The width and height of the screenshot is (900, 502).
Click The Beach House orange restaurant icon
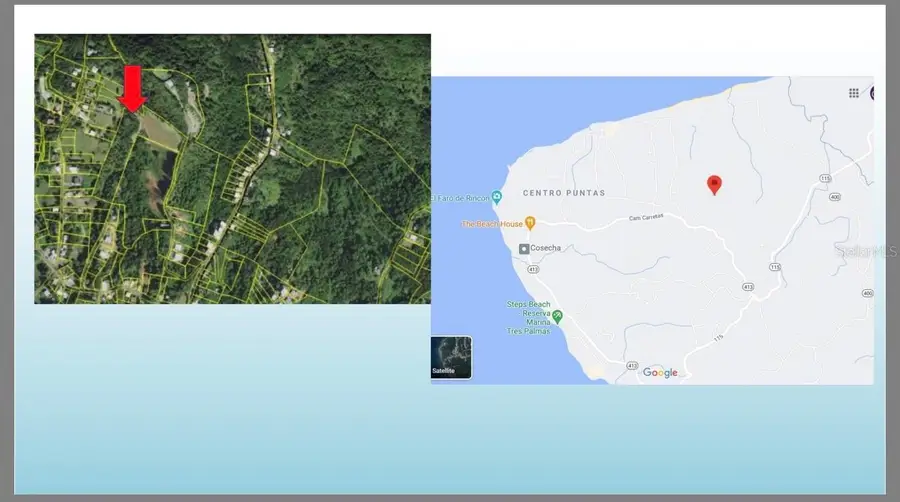point(530,222)
